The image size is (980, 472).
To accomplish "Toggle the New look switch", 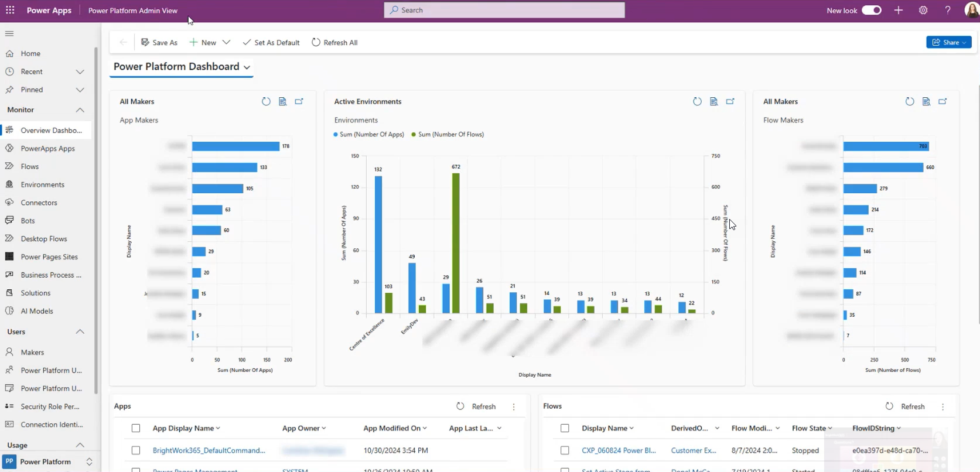I will [871, 10].
